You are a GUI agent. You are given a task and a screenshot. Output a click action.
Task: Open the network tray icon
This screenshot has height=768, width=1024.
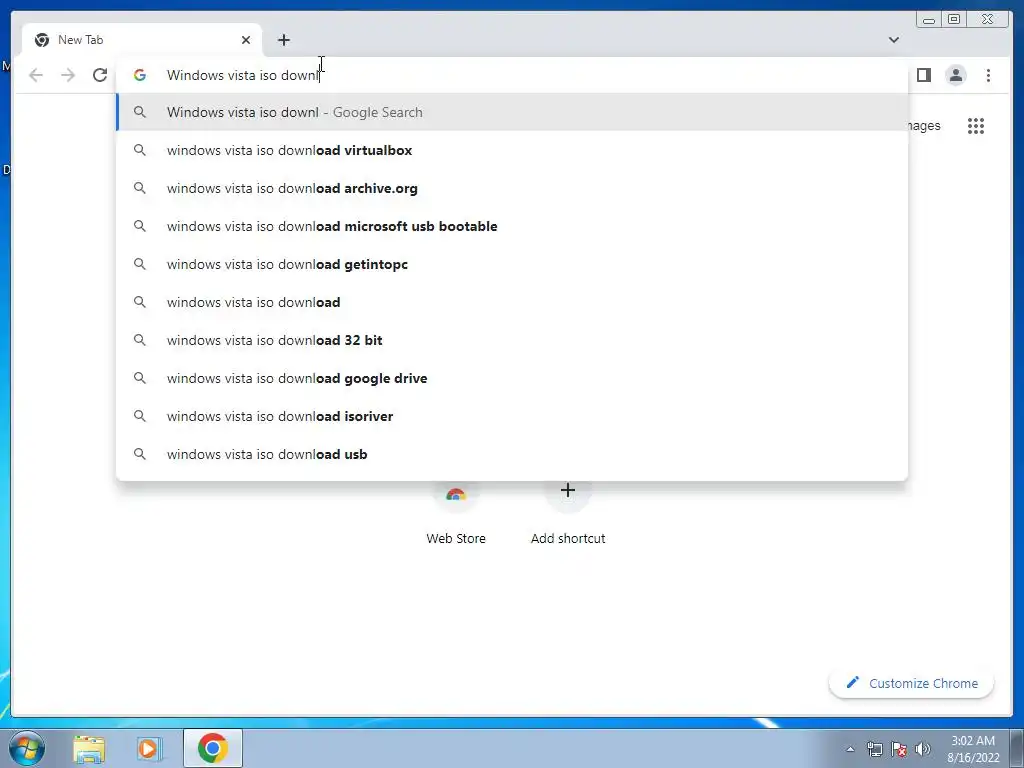coord(874,749)
